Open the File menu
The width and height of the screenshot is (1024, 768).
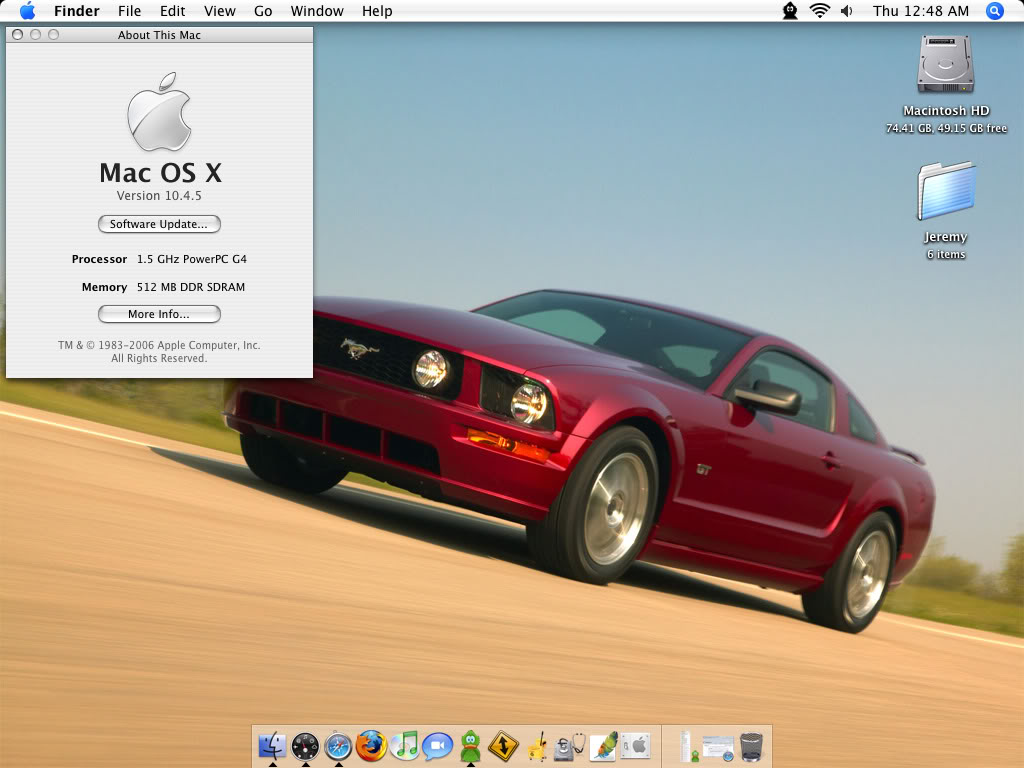[x=129, y=11]
